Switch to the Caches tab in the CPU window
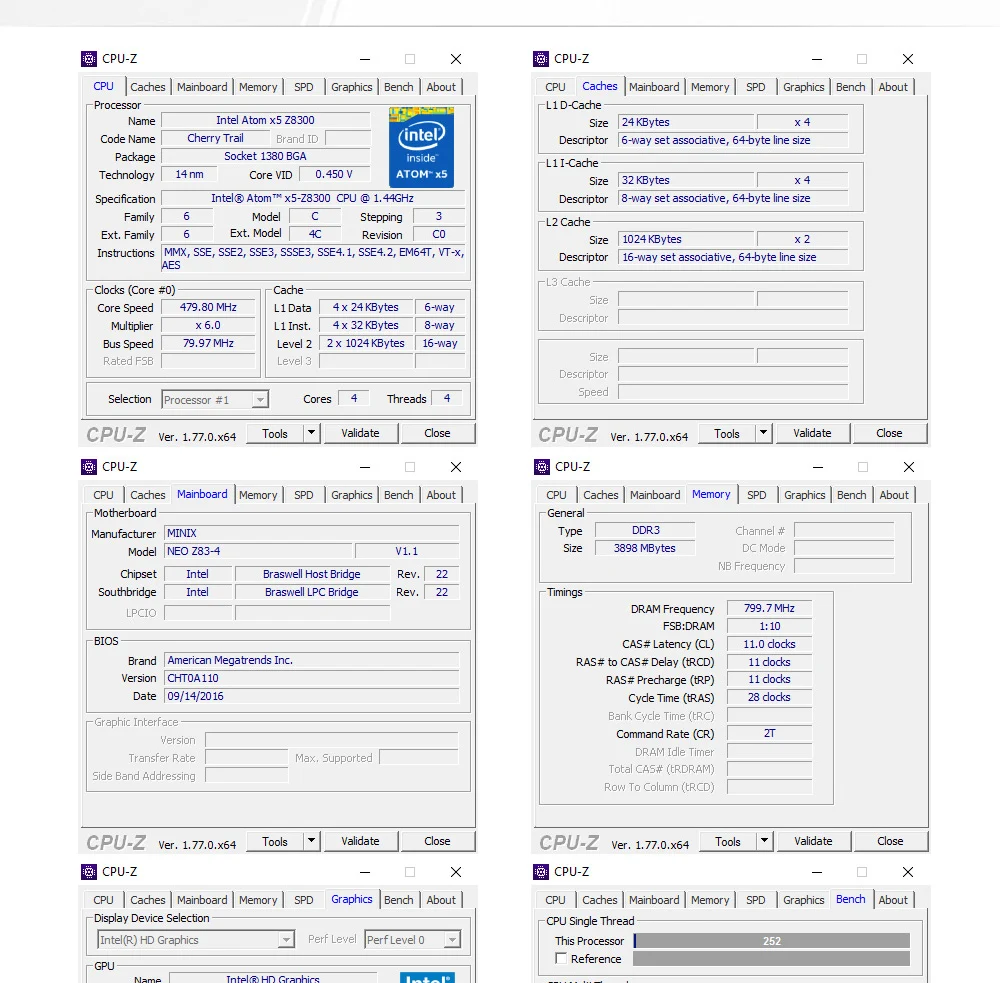The image size is (1000, 983). [147, 87]
